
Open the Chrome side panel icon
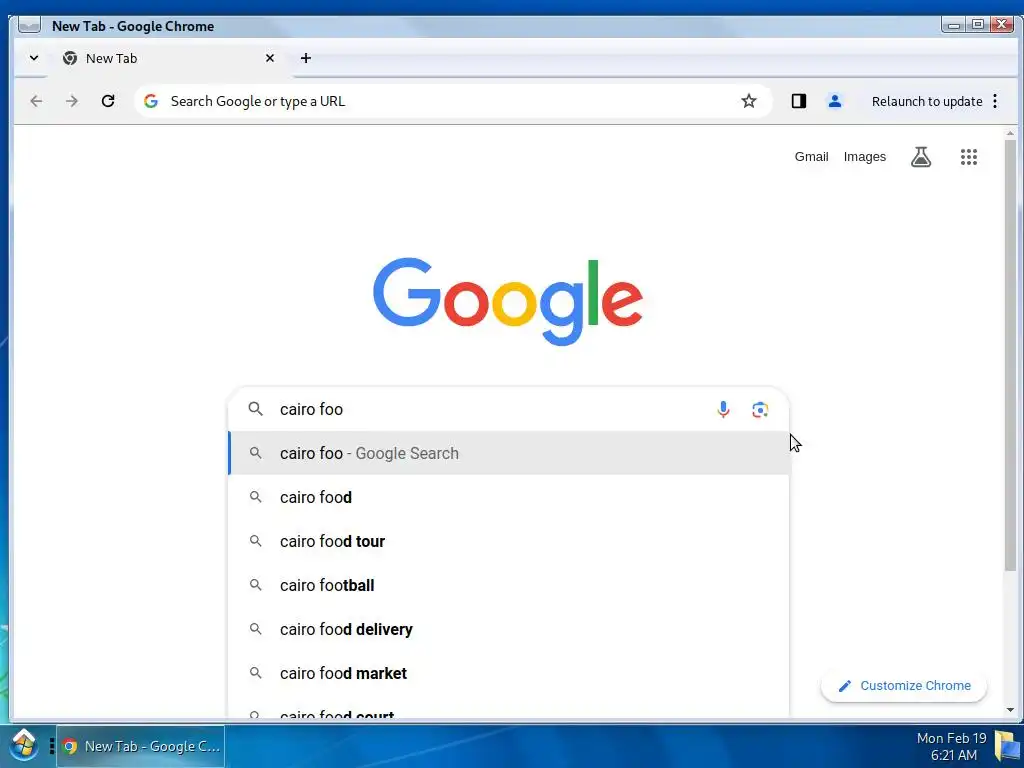click(799, 101)
